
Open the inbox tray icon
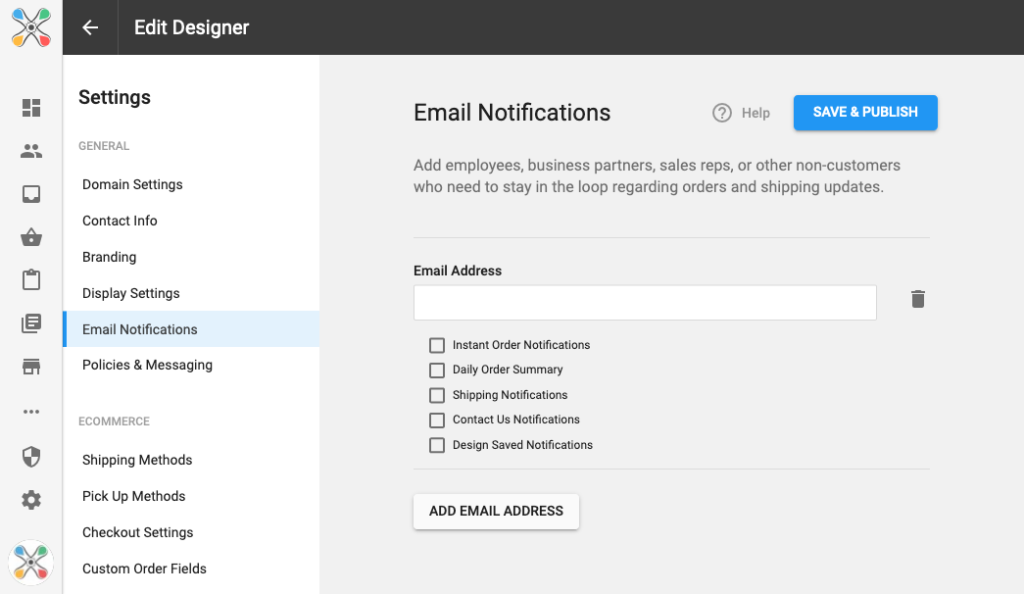31,195
